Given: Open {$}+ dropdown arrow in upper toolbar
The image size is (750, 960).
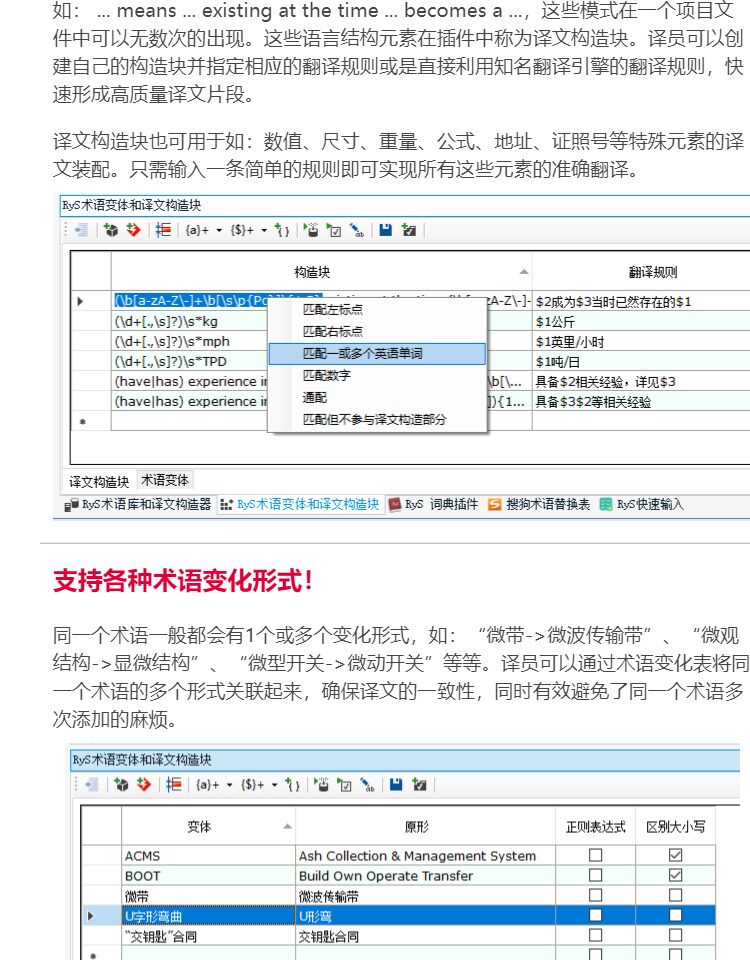Looking at the screenshot, I should (264, 231).
